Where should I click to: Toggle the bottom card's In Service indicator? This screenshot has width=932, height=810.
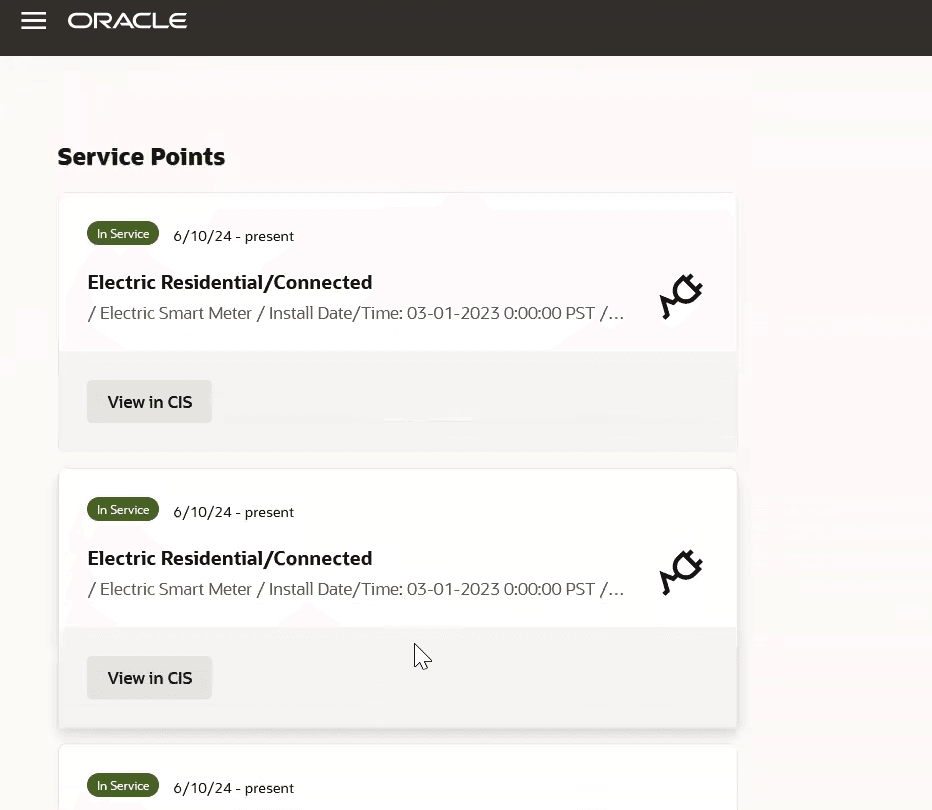click(122, 785)
